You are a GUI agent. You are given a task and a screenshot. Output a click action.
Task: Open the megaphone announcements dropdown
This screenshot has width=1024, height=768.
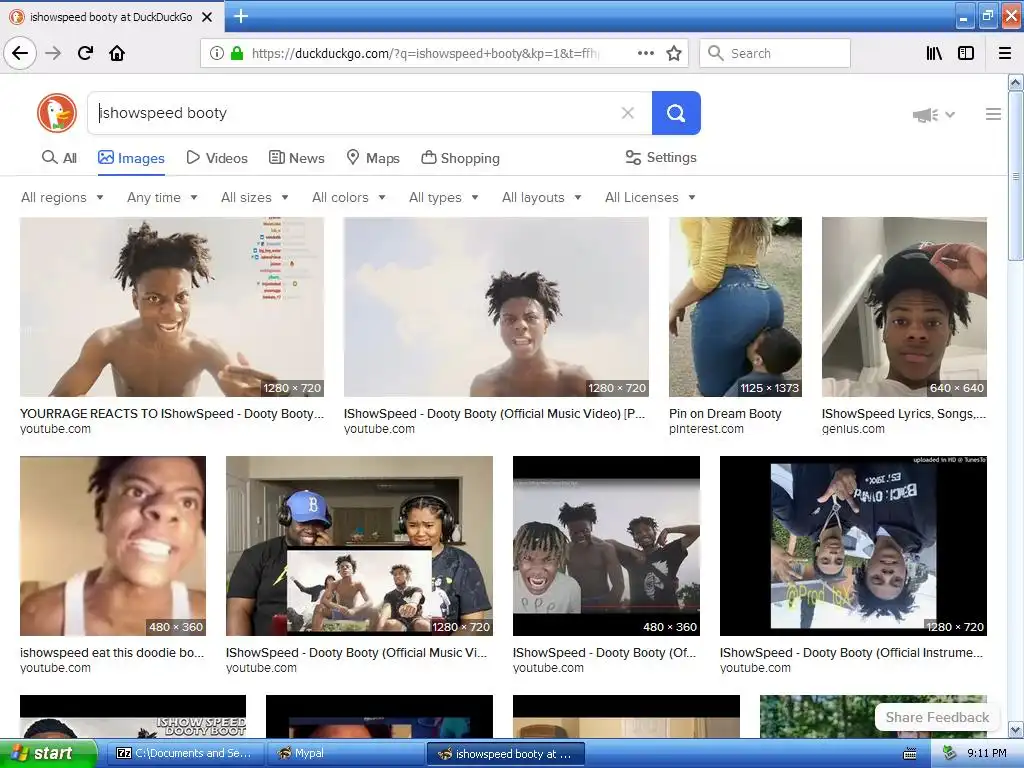(x=934, y=115)
